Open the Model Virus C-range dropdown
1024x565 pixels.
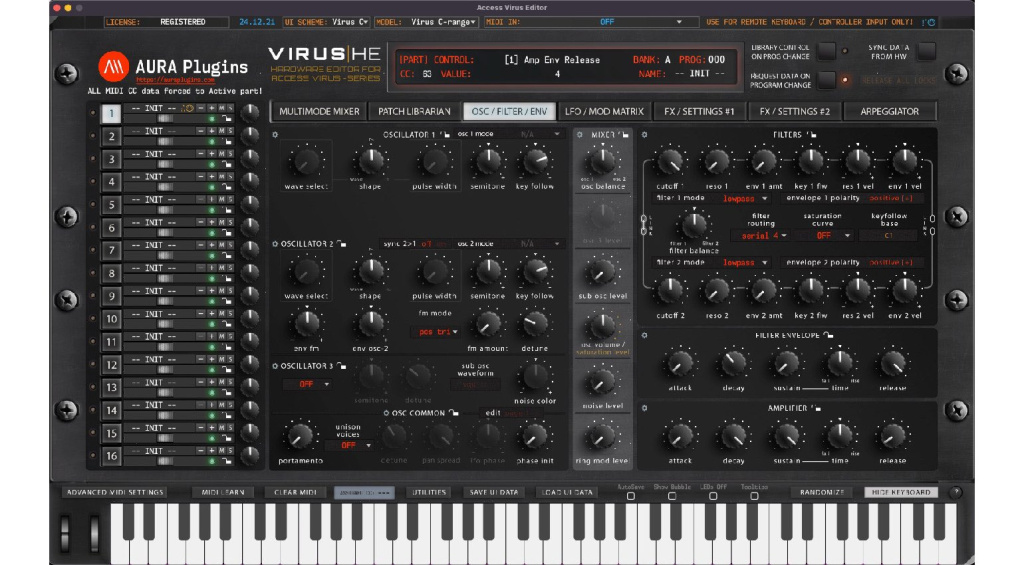coord(426,22)
